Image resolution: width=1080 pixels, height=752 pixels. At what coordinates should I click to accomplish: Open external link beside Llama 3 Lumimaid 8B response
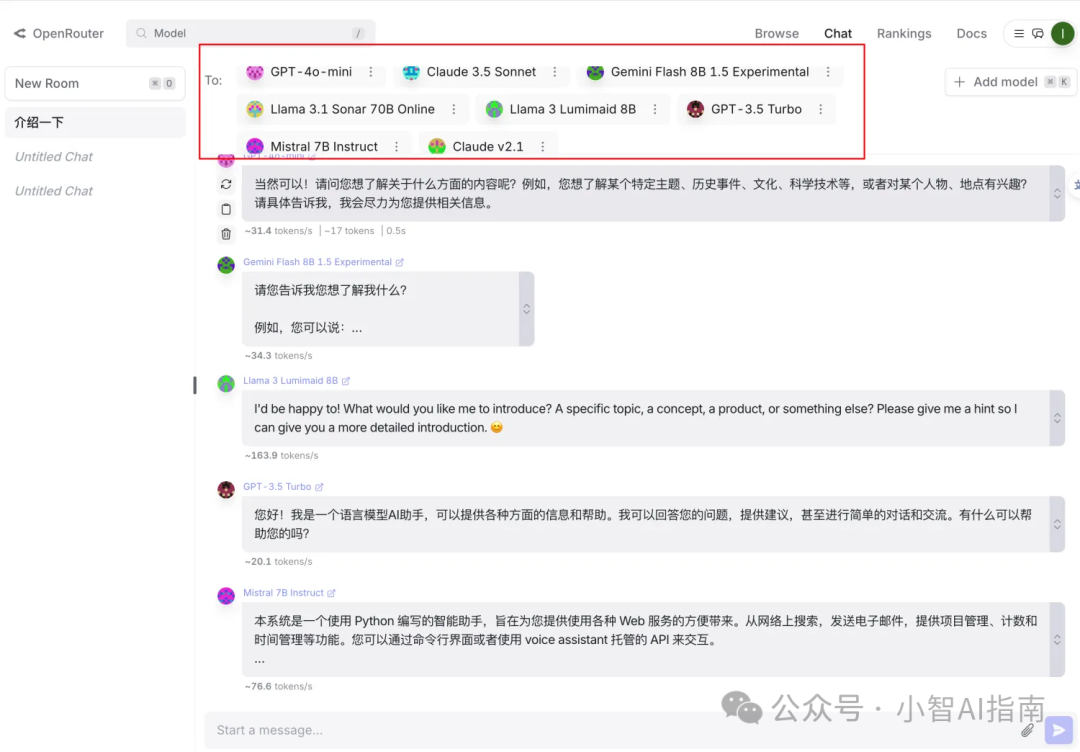tap(346, 381)
